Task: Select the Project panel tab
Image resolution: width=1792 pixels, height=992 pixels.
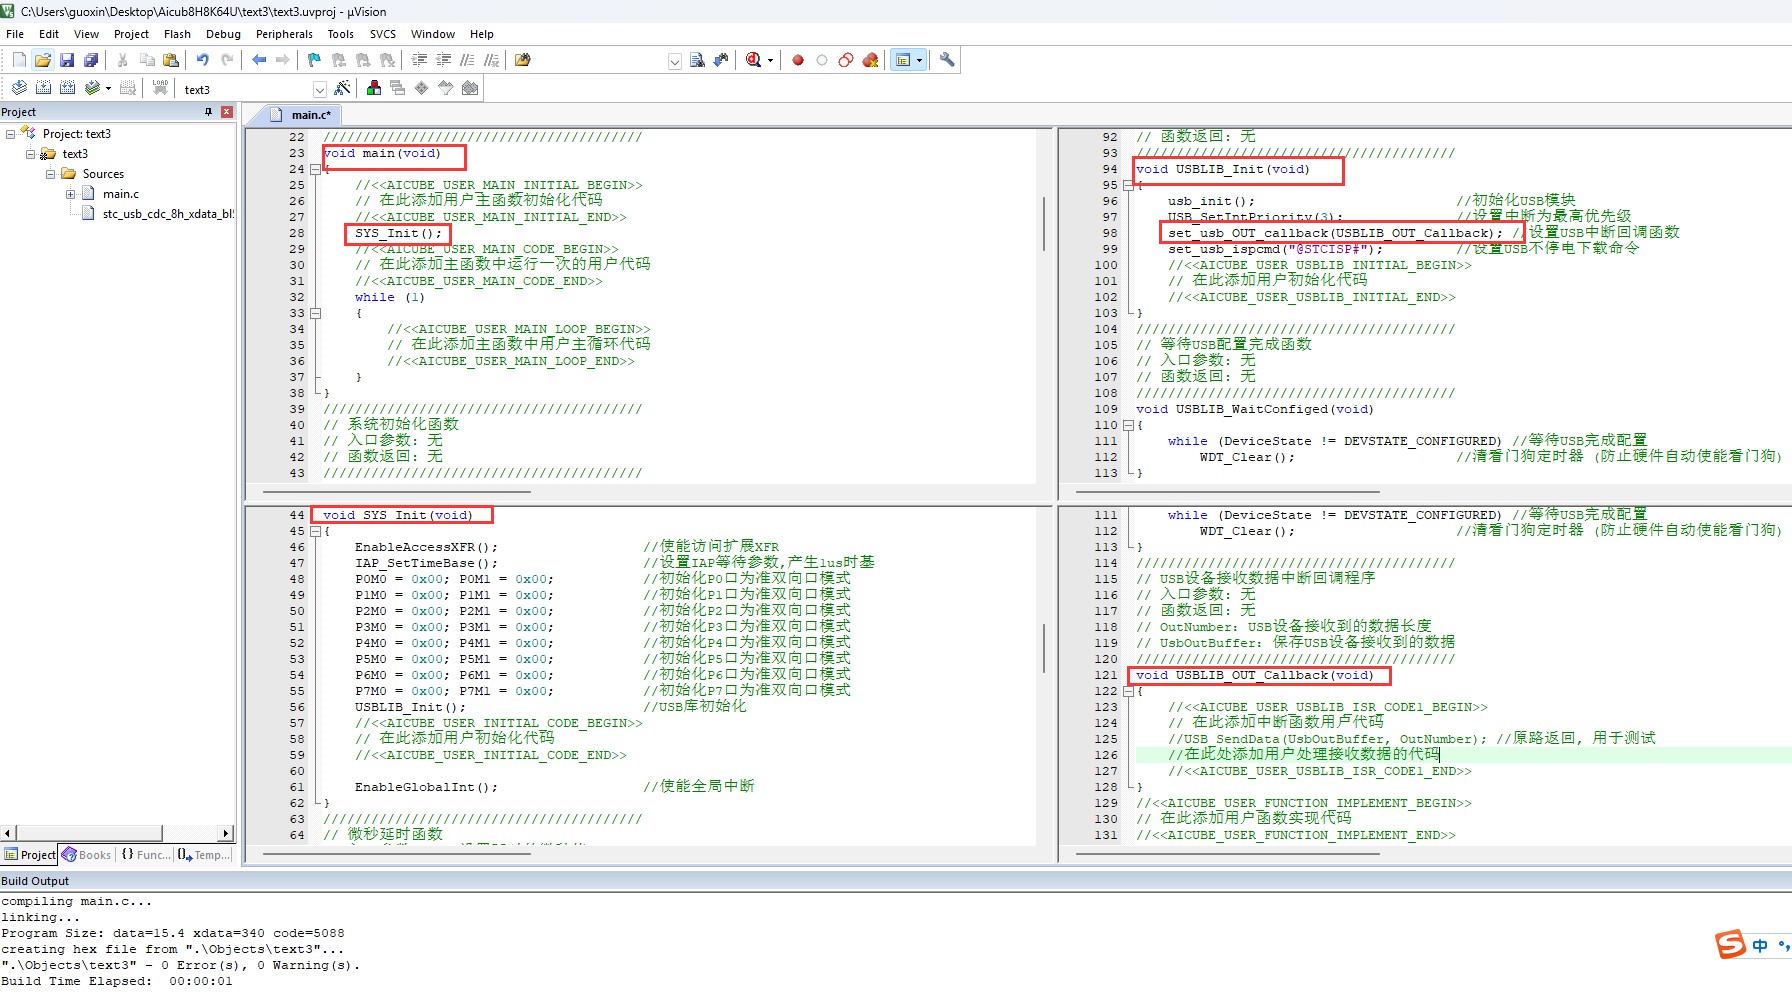Action: 30,855
